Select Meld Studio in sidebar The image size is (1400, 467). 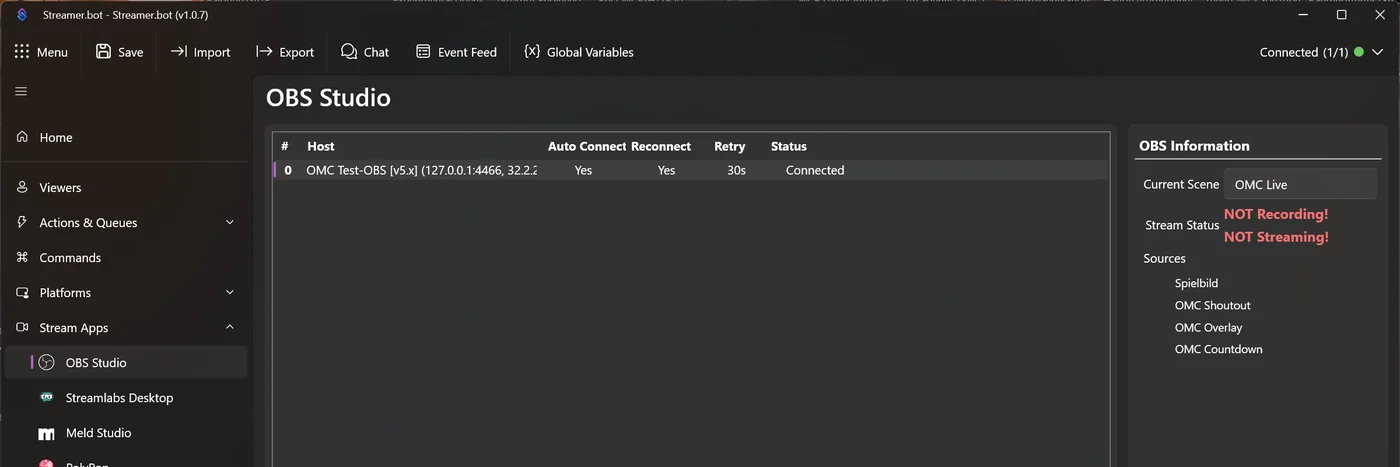click(126, 433)
